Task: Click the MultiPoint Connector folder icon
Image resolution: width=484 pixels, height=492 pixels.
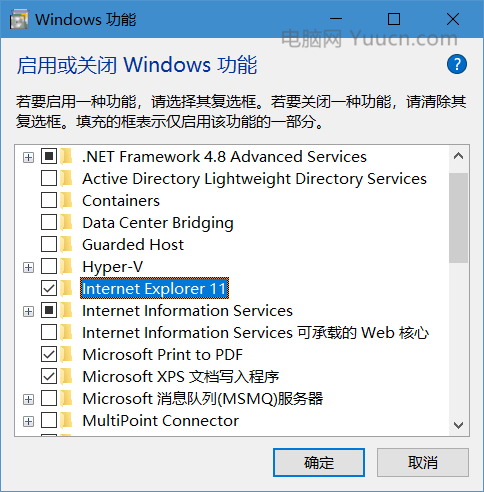Action: pyautogui.click(x=67, y=421)
